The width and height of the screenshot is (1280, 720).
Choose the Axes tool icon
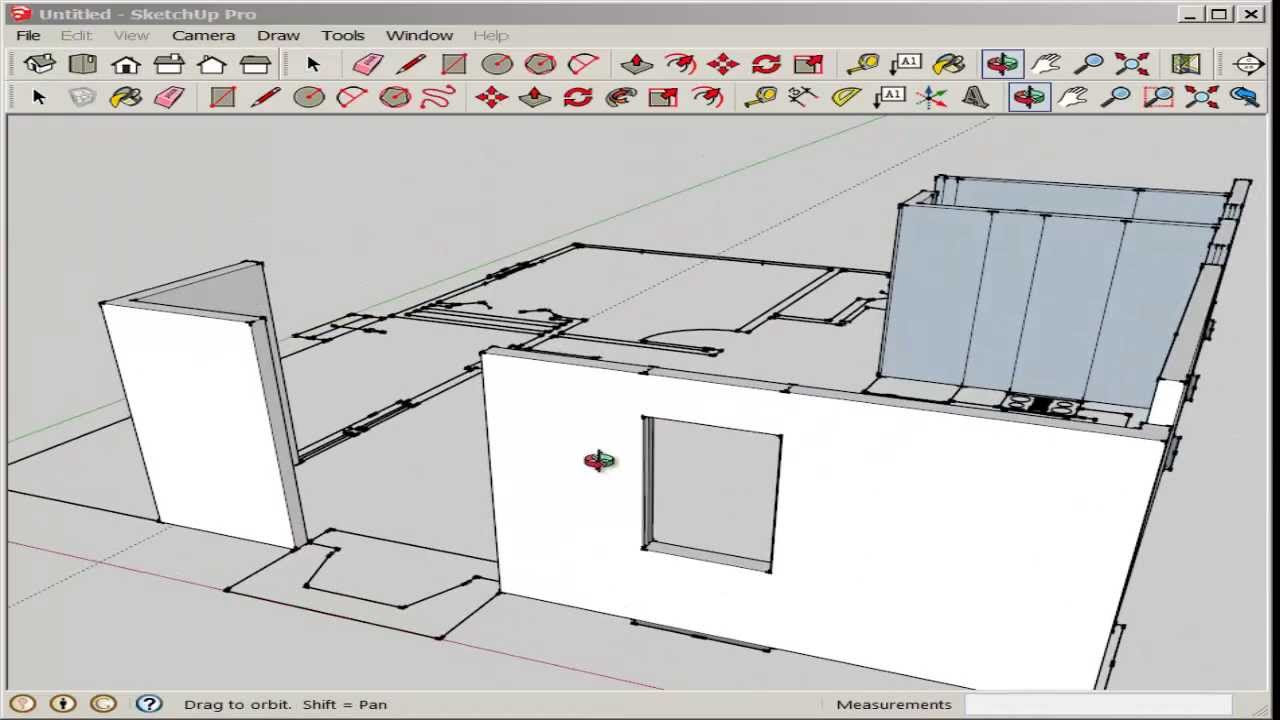[x=931, y=97]
